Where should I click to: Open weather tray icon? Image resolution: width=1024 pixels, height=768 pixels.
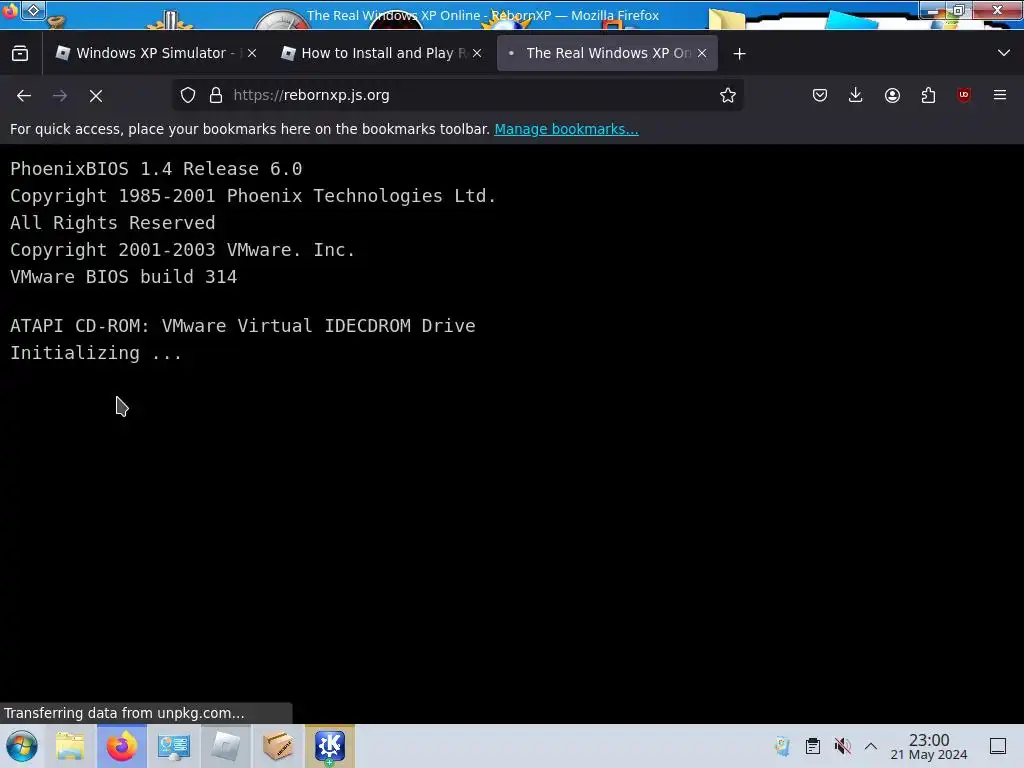coord(782,746)
